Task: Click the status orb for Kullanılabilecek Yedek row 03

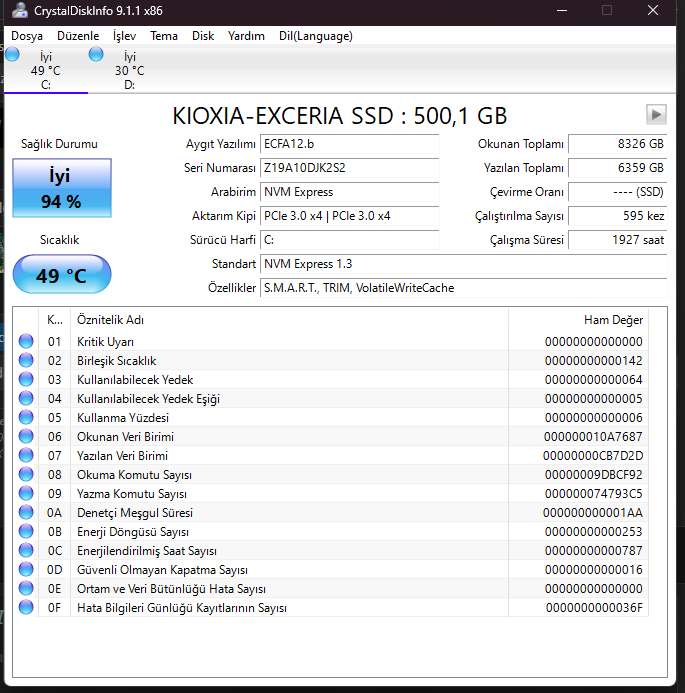Action: tap(26, 379)
